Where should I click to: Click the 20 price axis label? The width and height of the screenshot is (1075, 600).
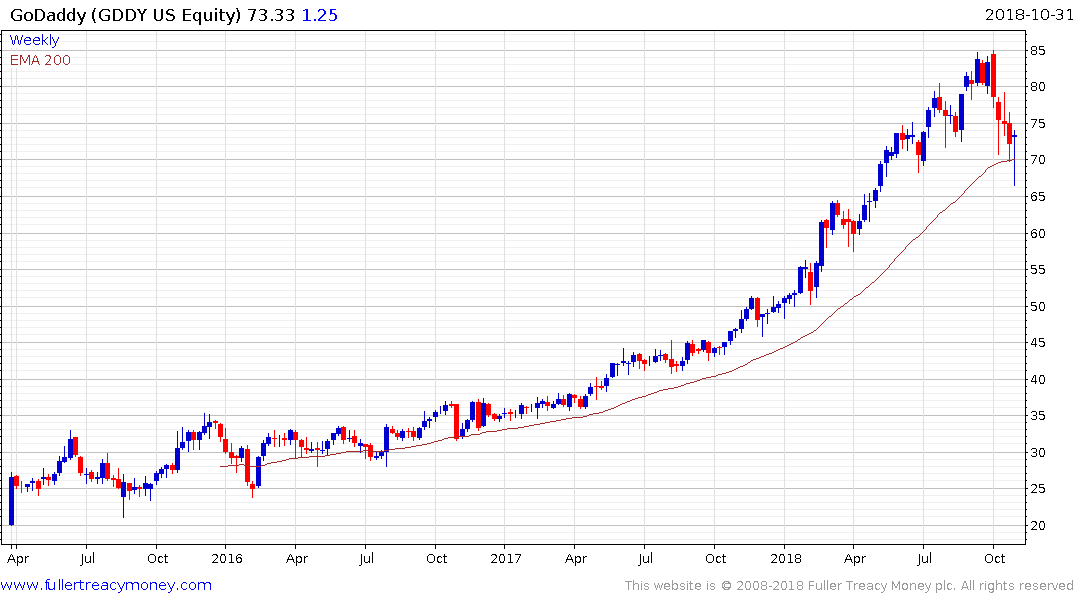pos(1037,526)
